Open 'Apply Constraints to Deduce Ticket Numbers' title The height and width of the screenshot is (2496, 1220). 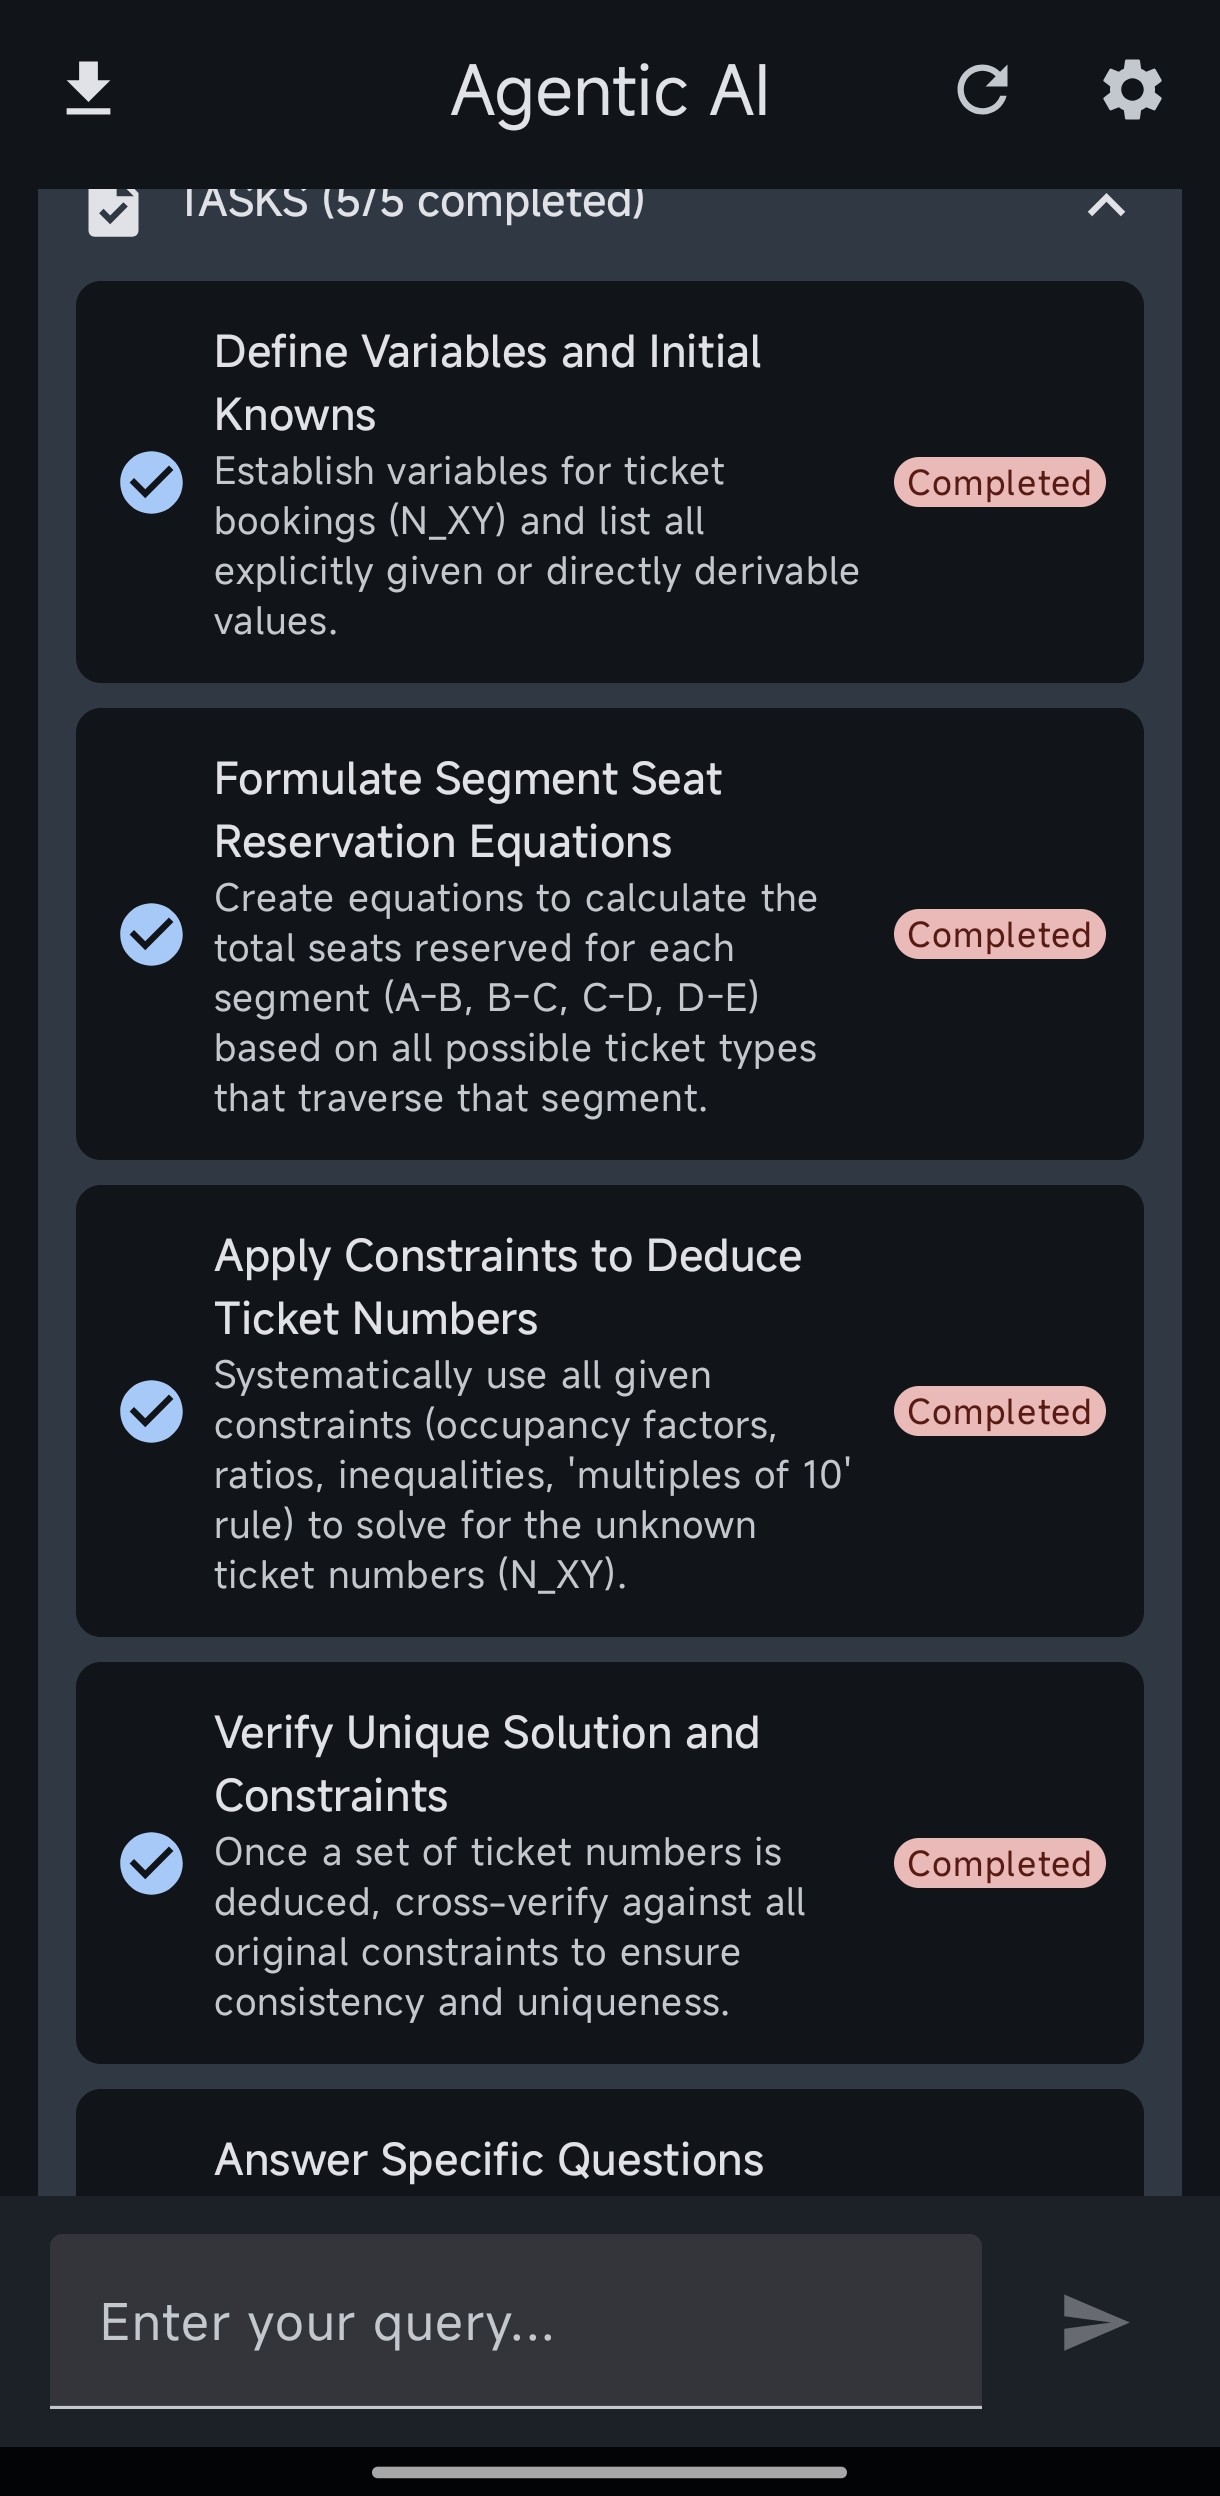click(x=508, y=1287)
